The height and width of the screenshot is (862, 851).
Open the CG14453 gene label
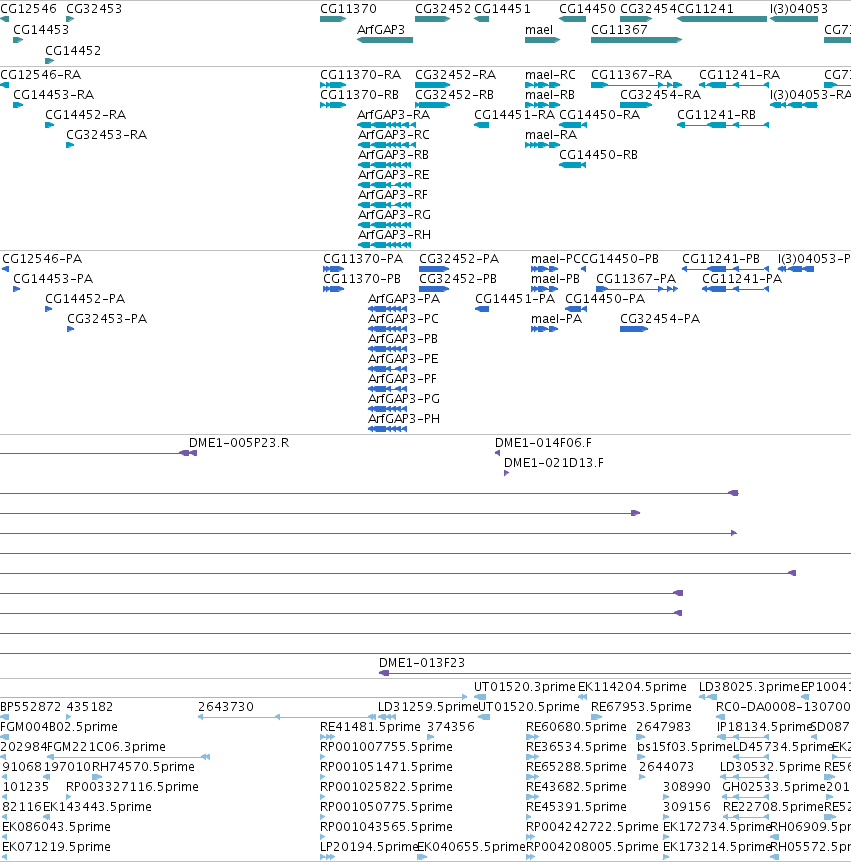pos(41,30)
